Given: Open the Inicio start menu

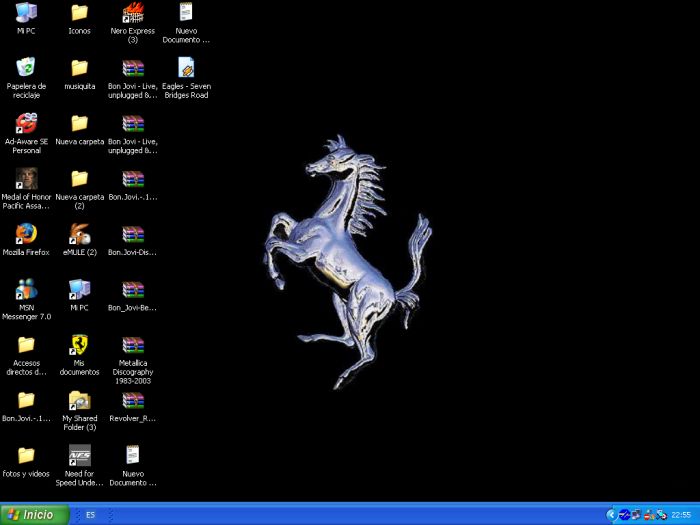Looking at the screenshot, I should 35,515.
